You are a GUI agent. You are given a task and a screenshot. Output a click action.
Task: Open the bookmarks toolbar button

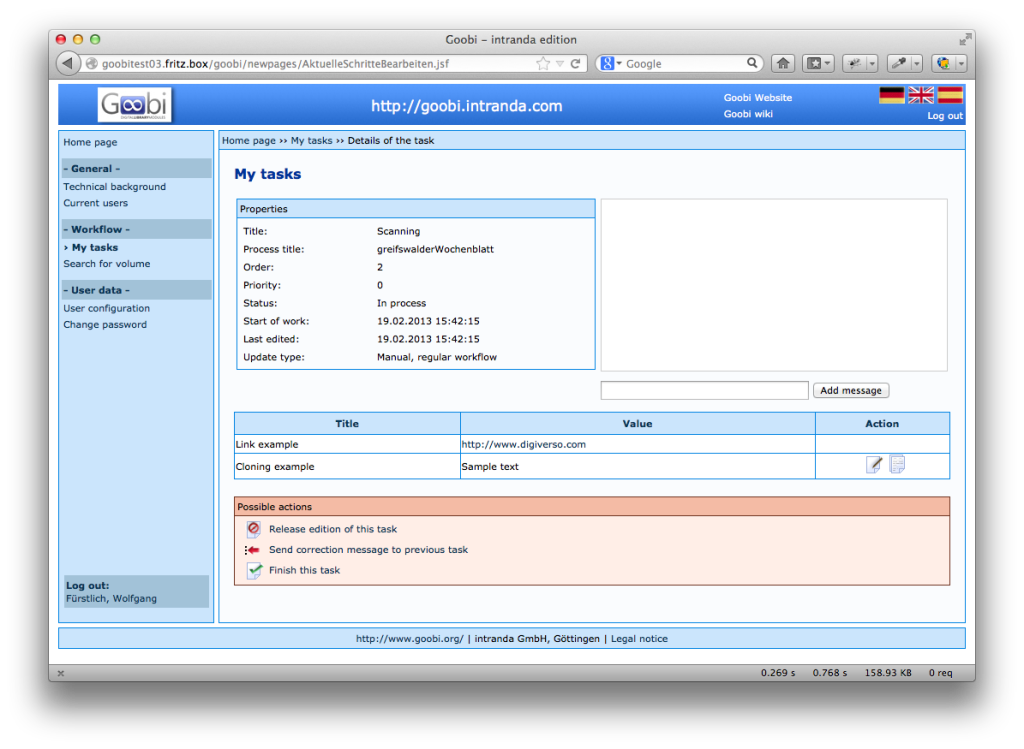click(814, 63)
